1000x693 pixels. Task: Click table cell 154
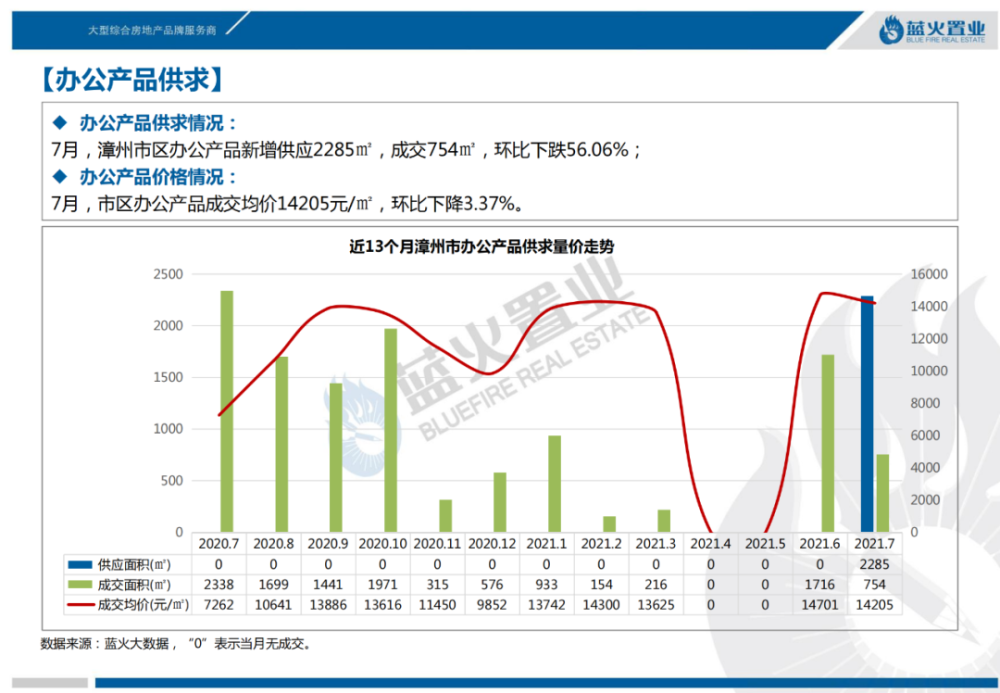click(601, 585)
